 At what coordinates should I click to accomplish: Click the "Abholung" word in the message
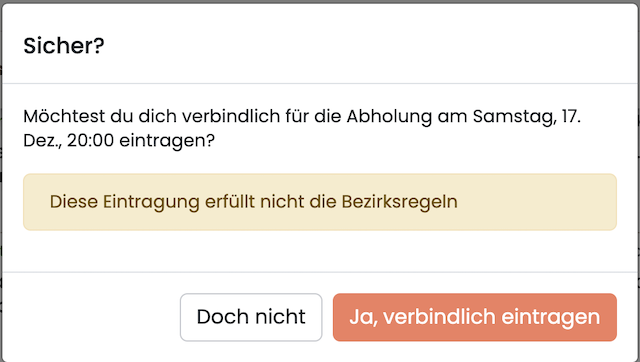389,116
